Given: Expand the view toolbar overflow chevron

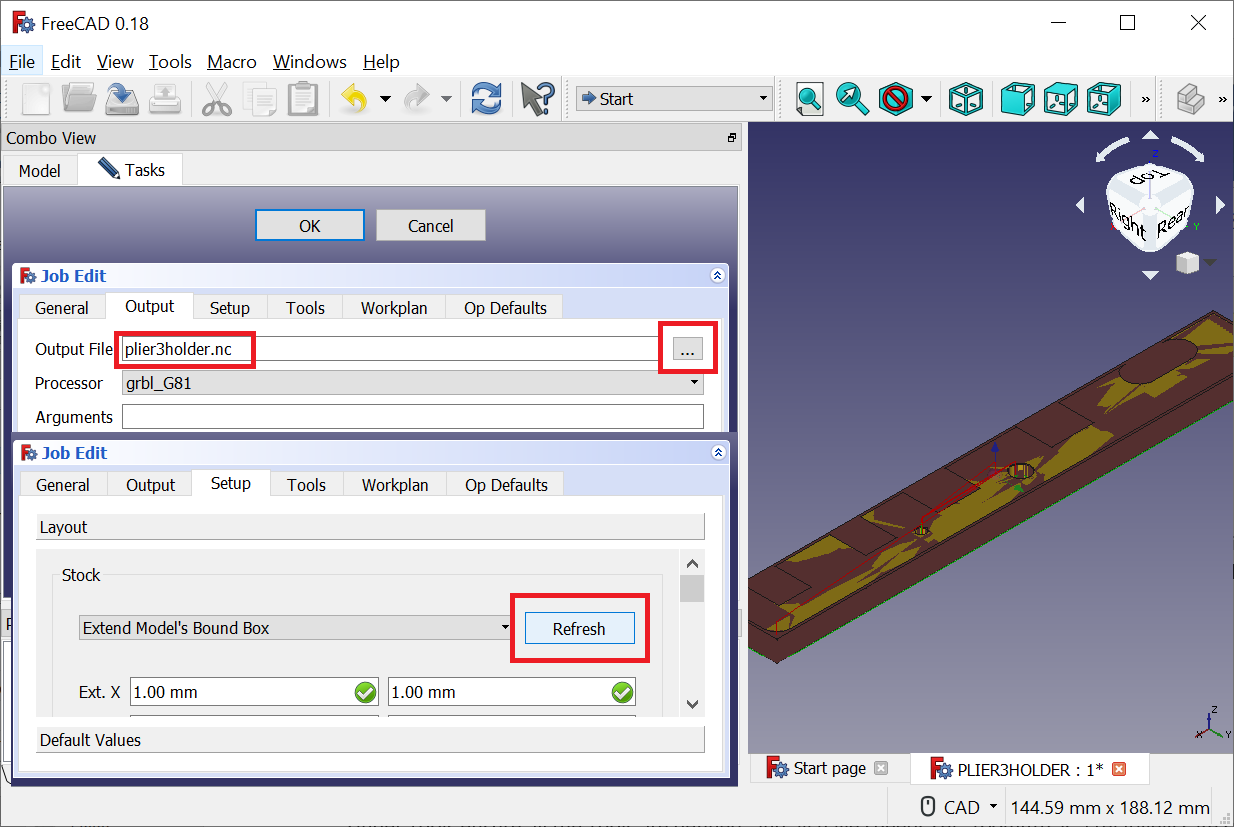Looking at the screenshot, I should tap(1145, 99).
